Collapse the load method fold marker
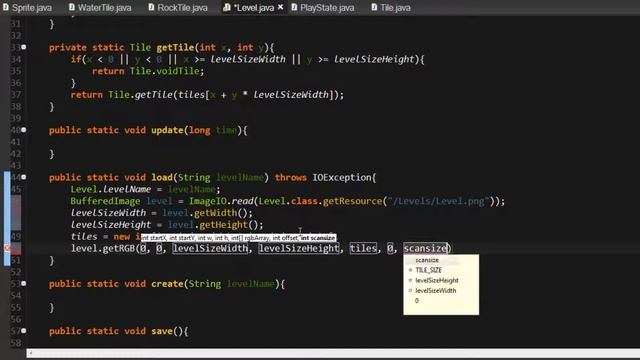Viewport: 640px width, 360px height. pyautogui.click(x=24, y=177)
